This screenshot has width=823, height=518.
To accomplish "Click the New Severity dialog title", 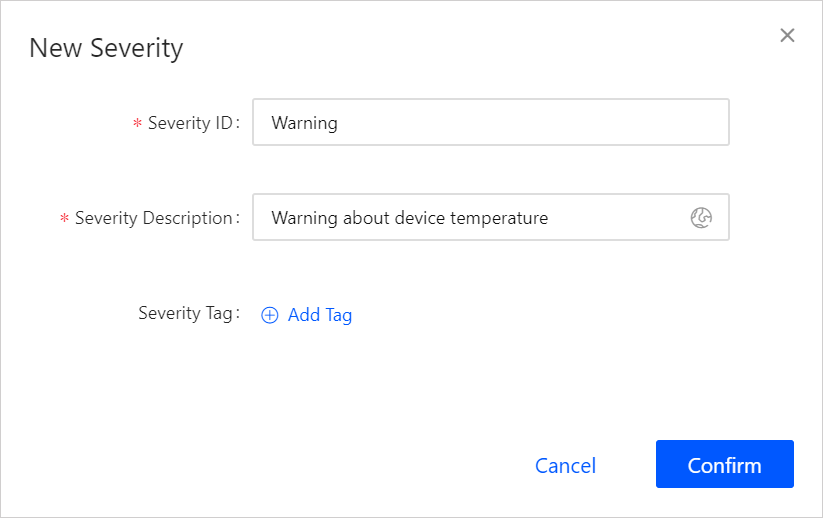I will [x=106, y=47].
